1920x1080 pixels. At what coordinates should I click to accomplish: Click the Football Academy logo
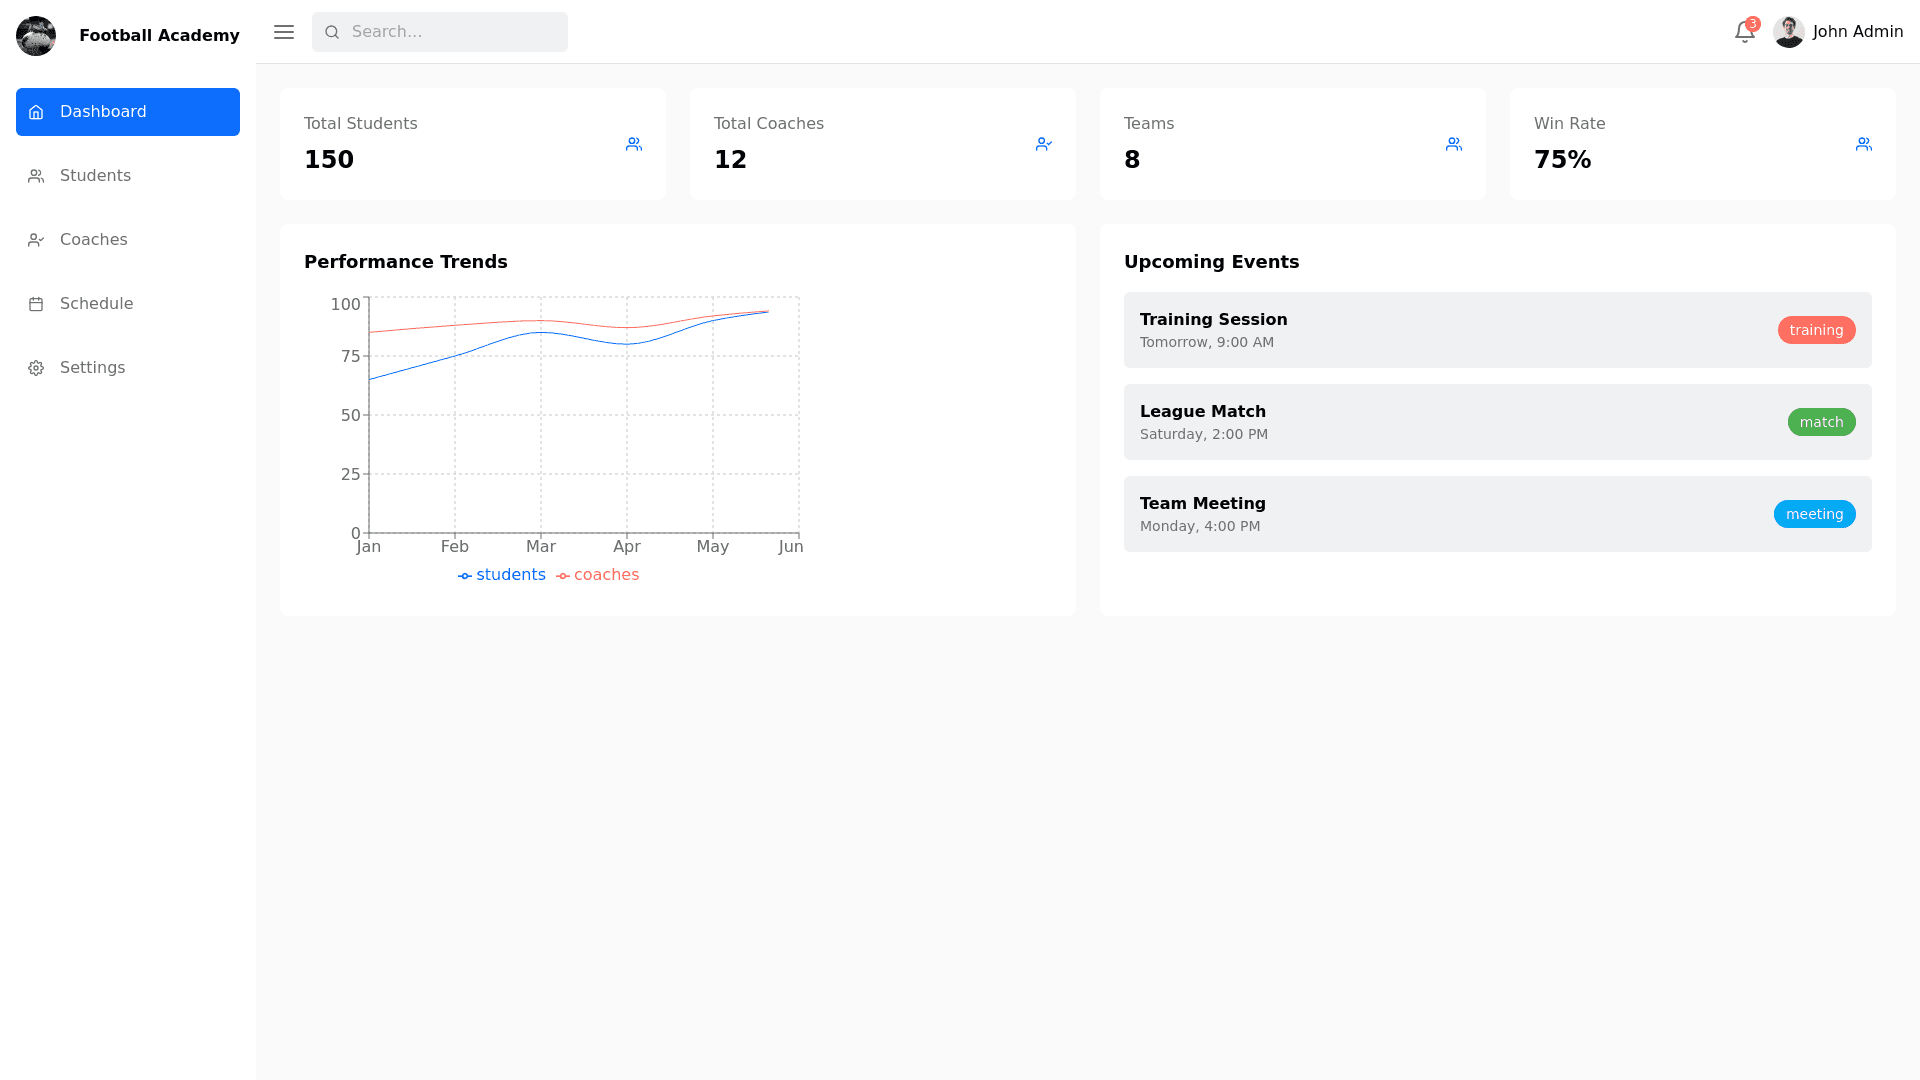tap(35, 35)
